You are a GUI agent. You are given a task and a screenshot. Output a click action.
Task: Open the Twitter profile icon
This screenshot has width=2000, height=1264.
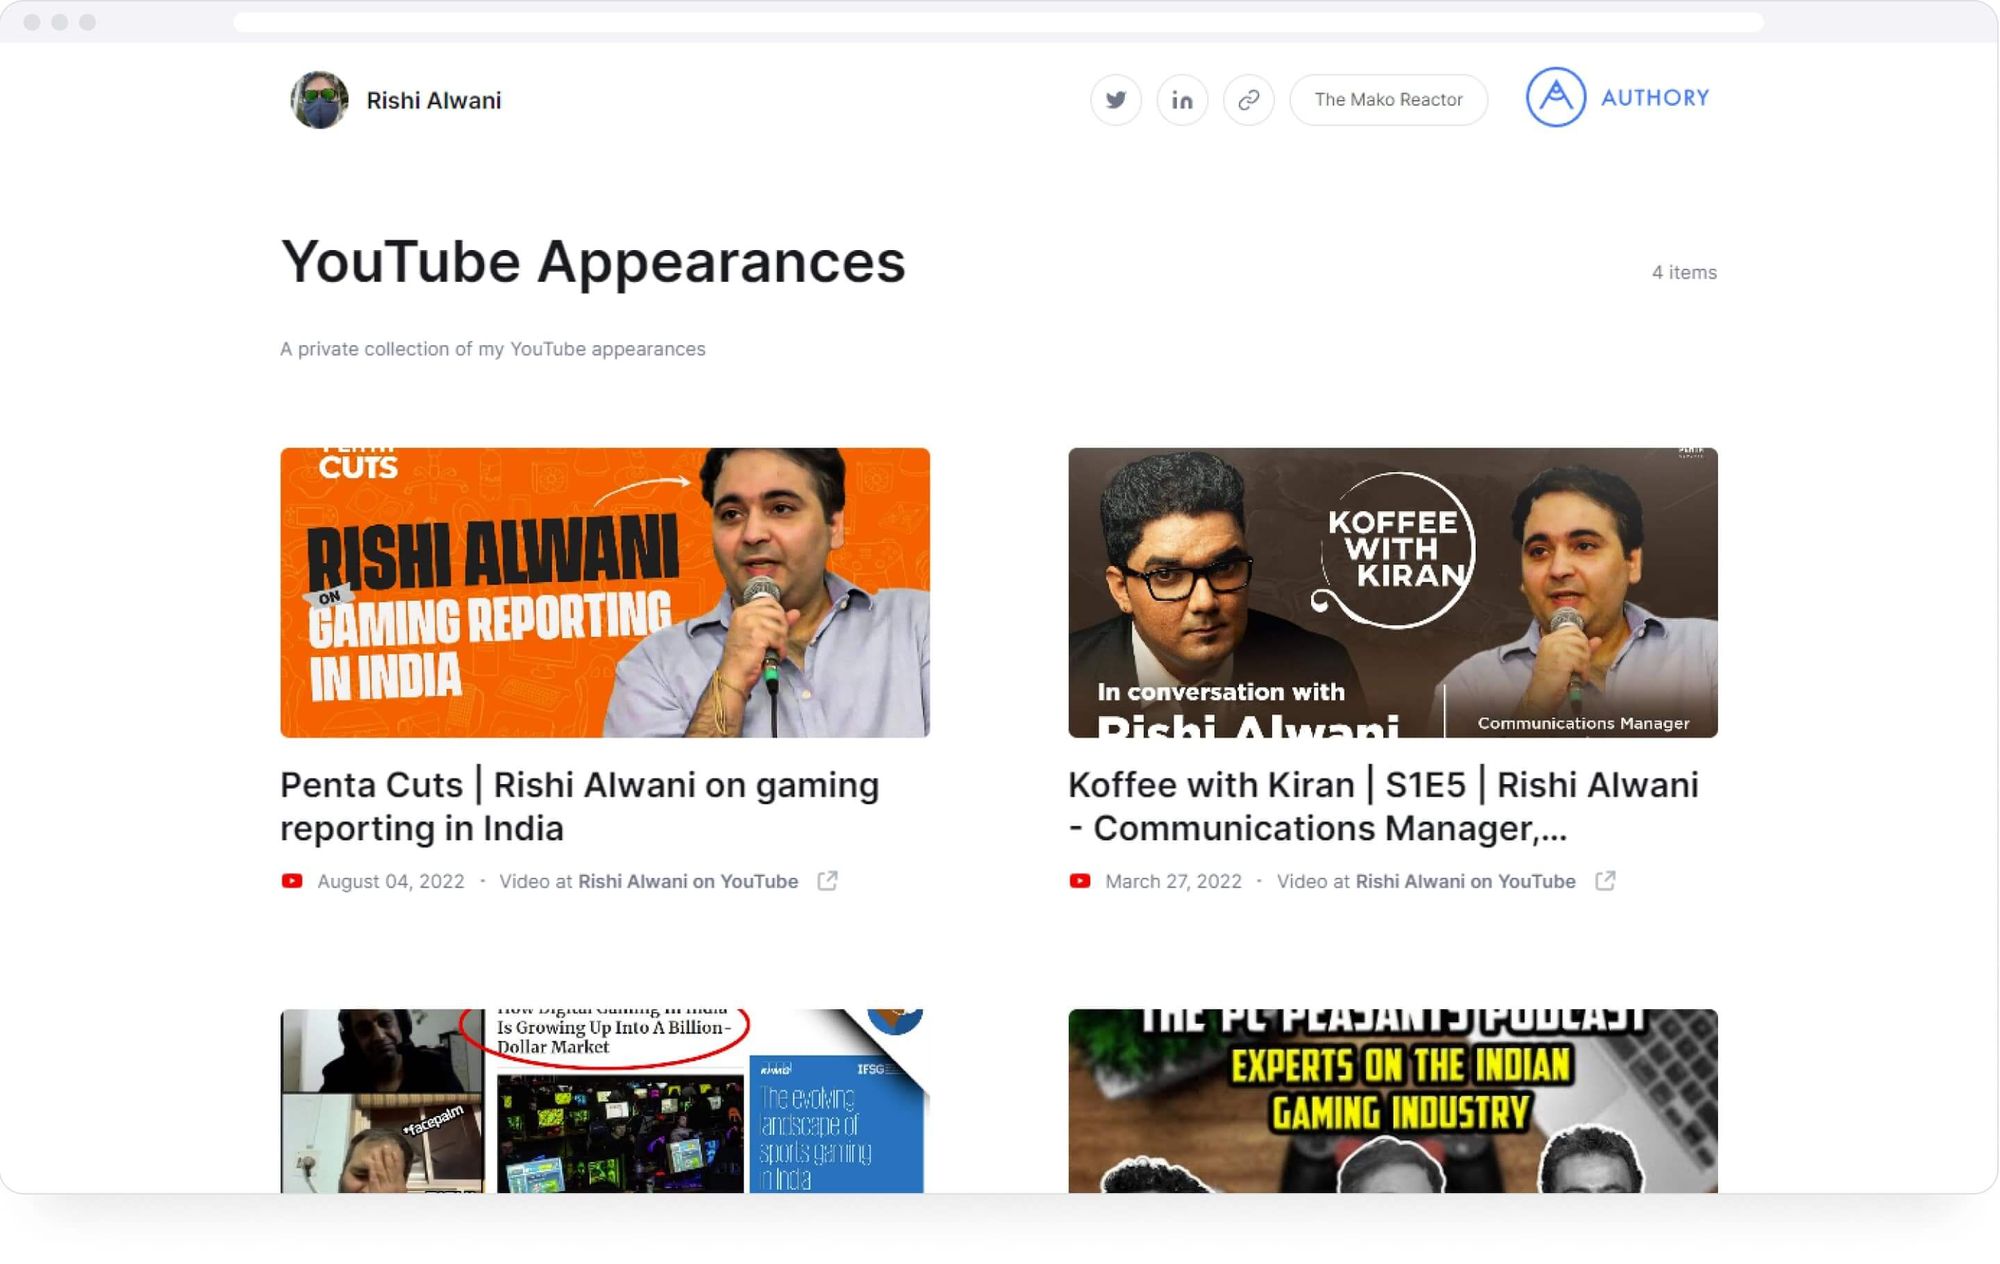[x=1115, y=100]
